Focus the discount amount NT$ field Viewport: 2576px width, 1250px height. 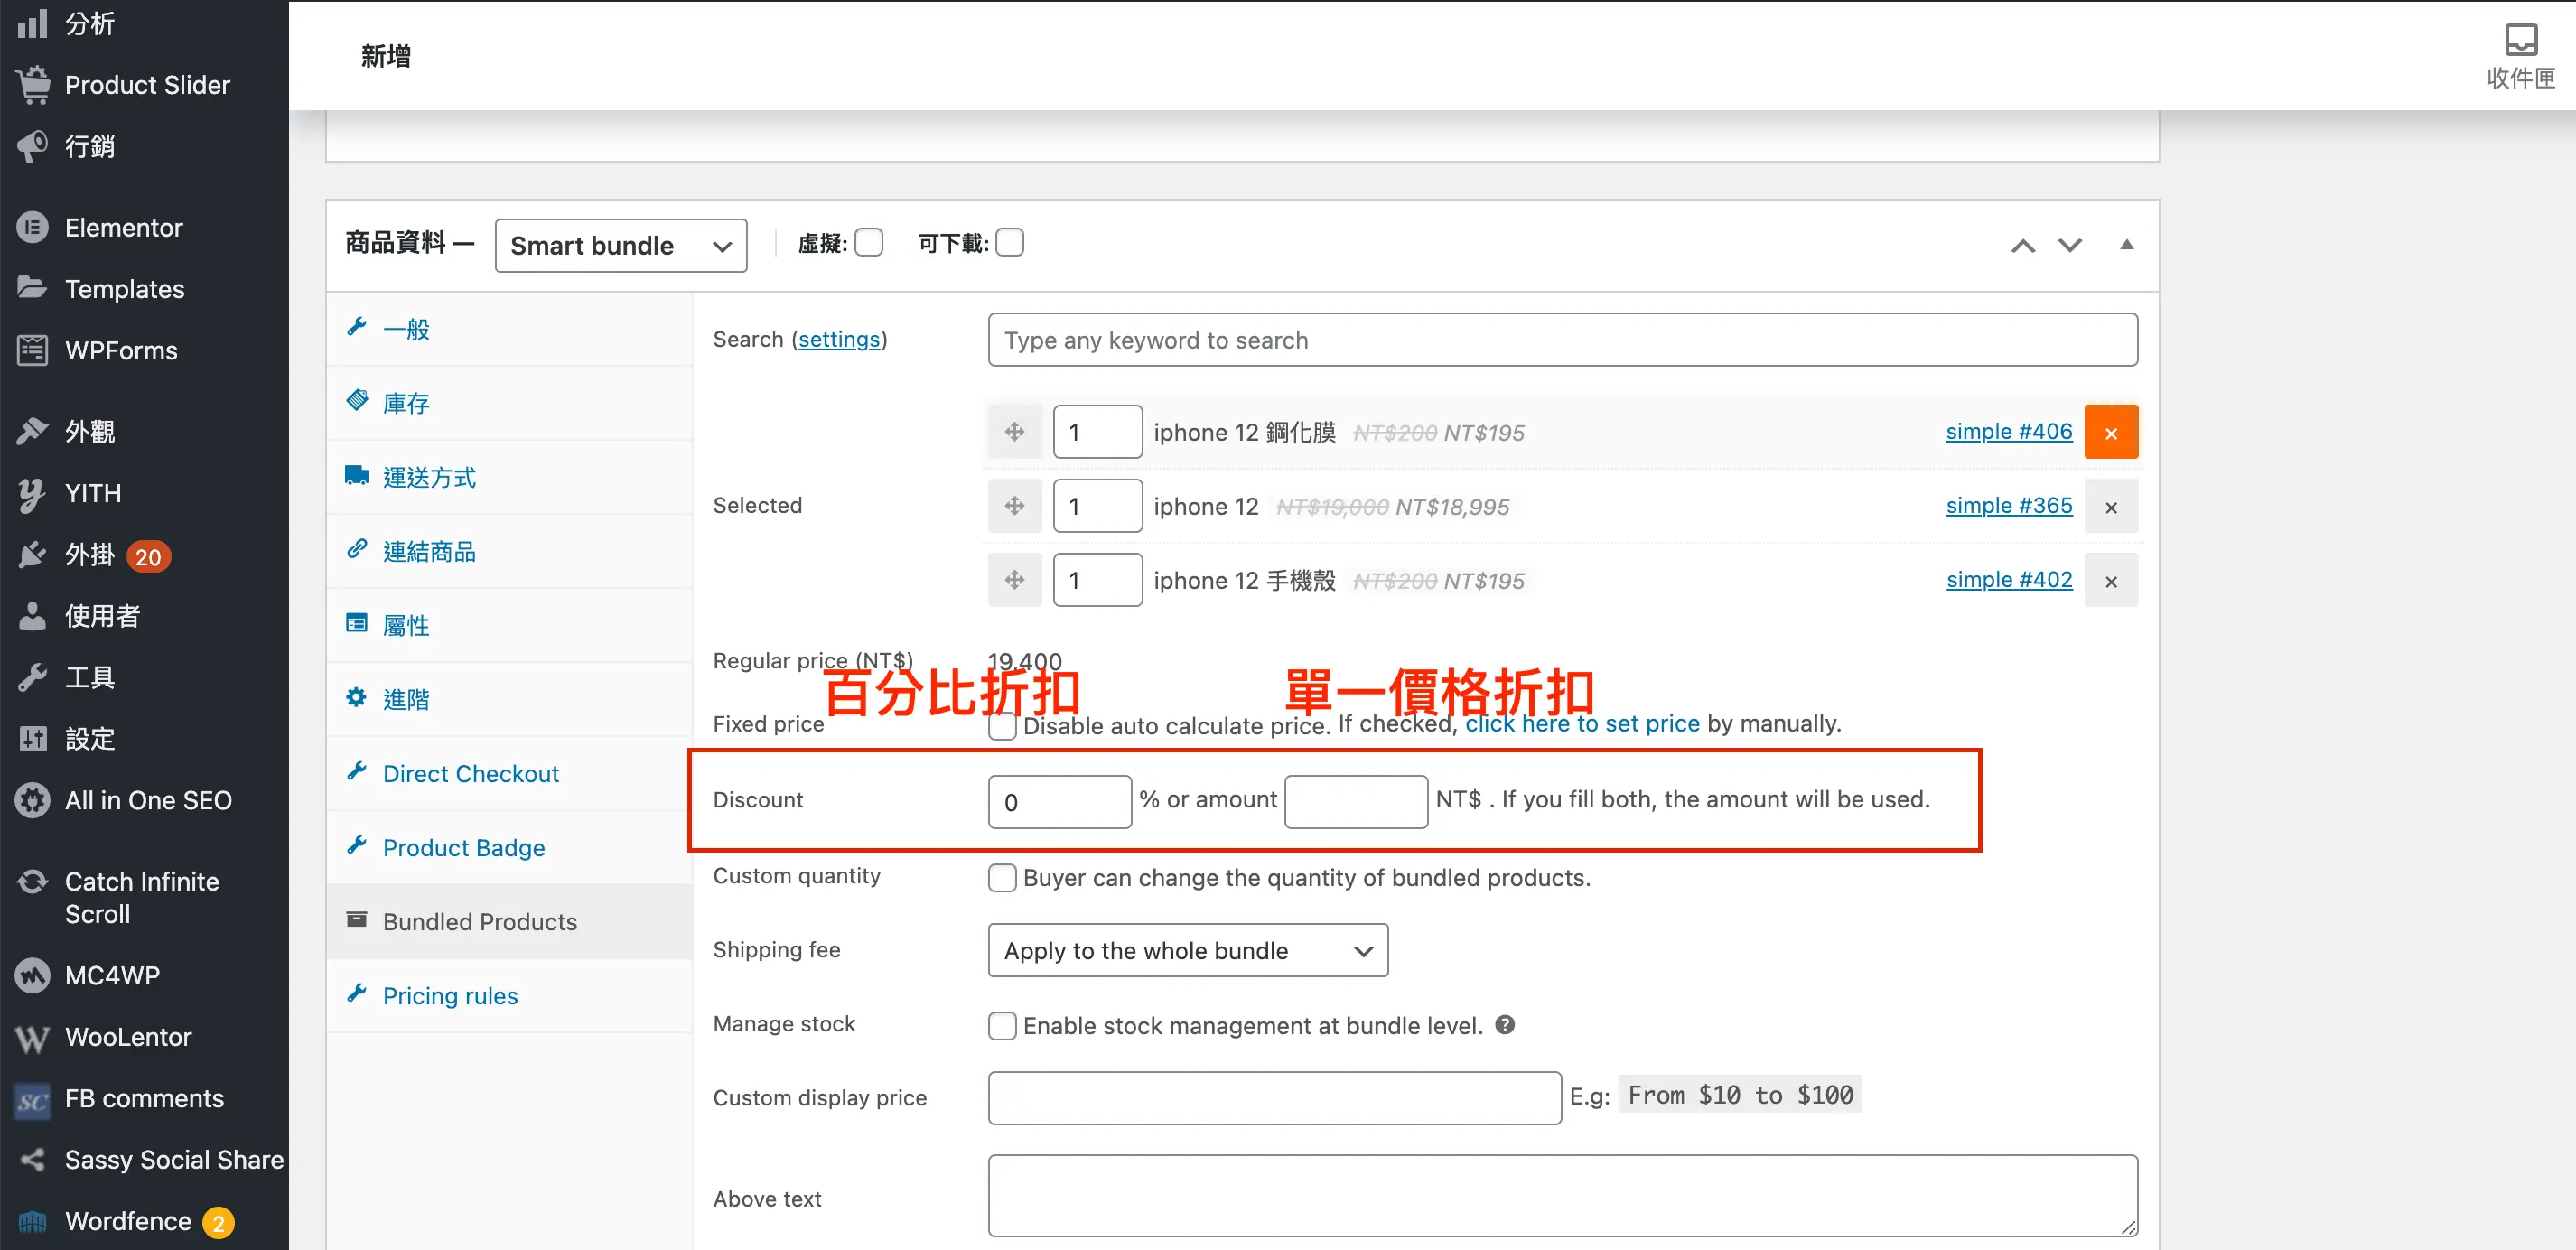[1356, 802]
